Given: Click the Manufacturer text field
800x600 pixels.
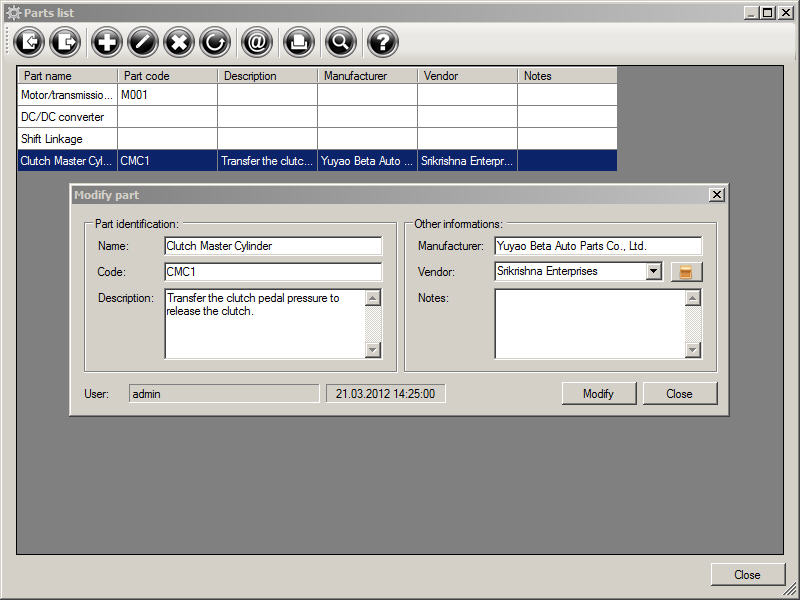Looking at the screenshot, I should point(598,246).
